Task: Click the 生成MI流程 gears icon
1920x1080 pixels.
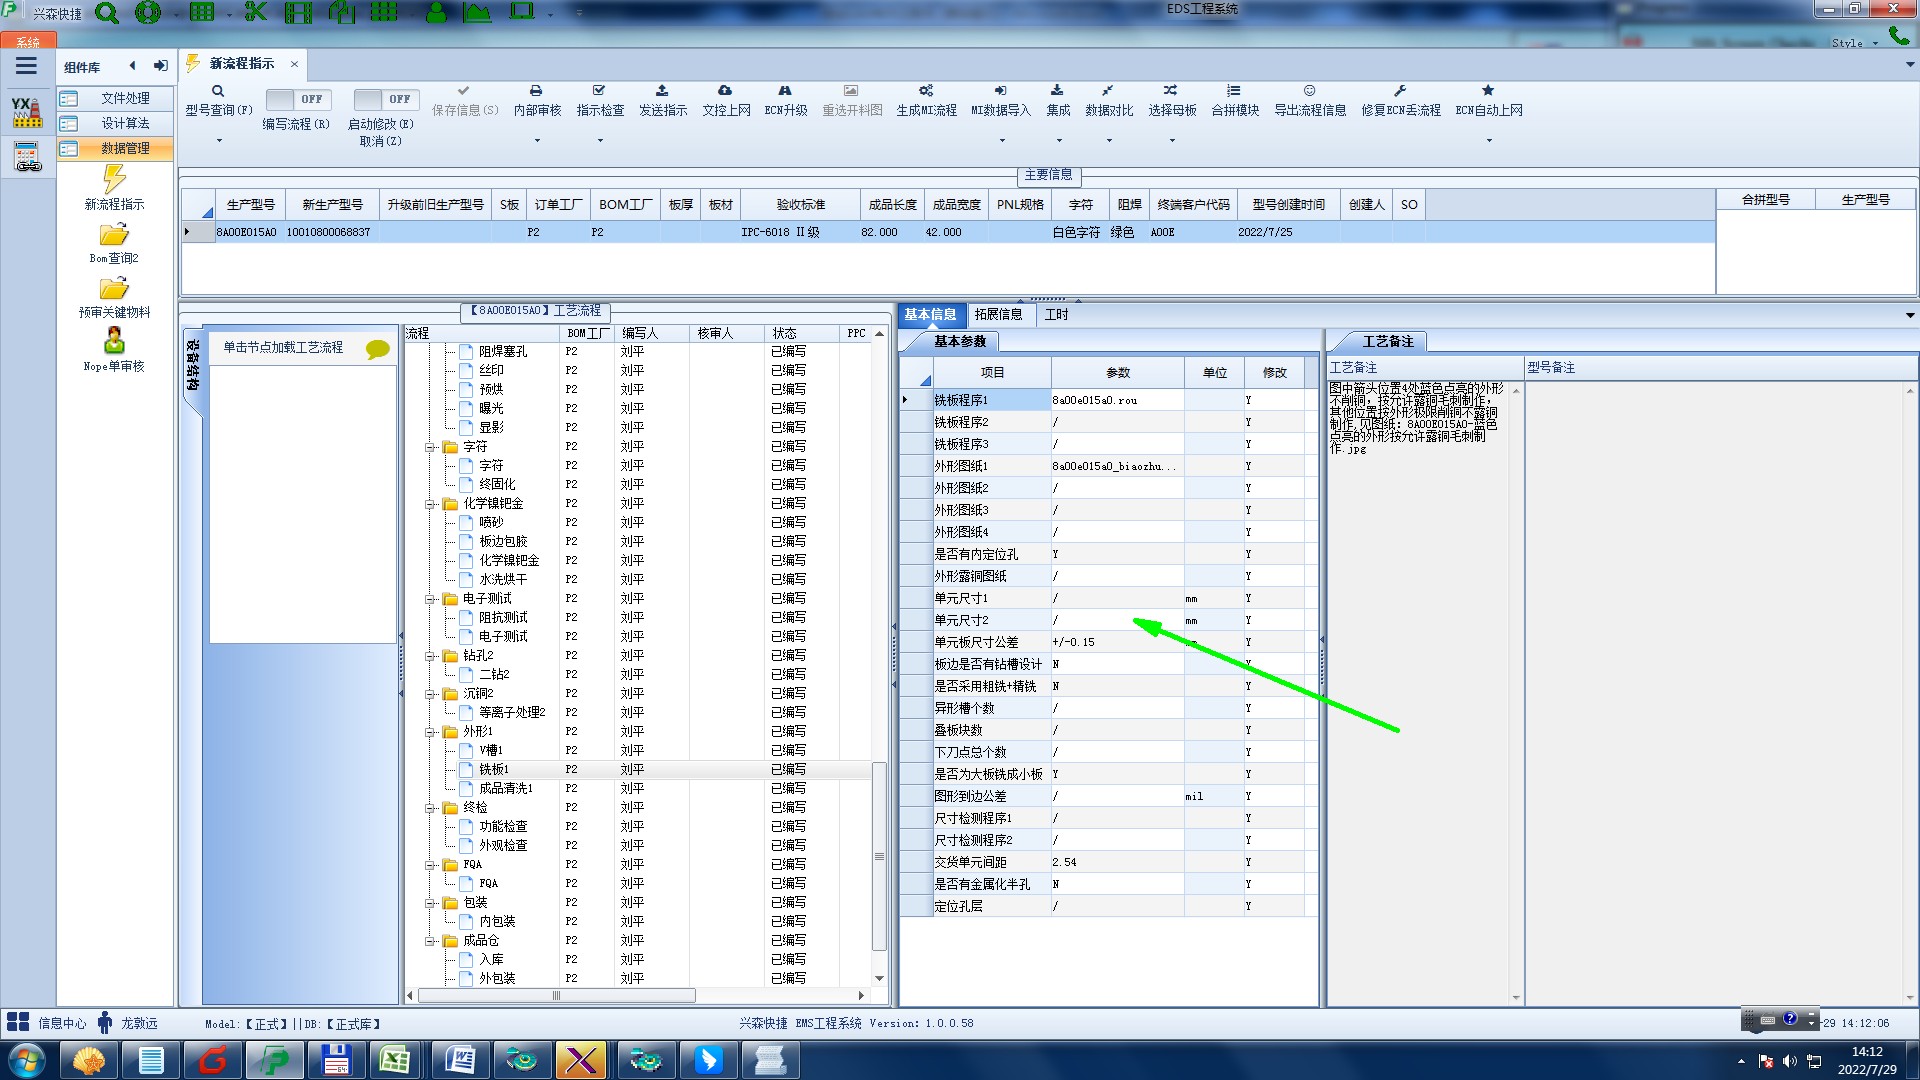Action: tap(926, 91)
